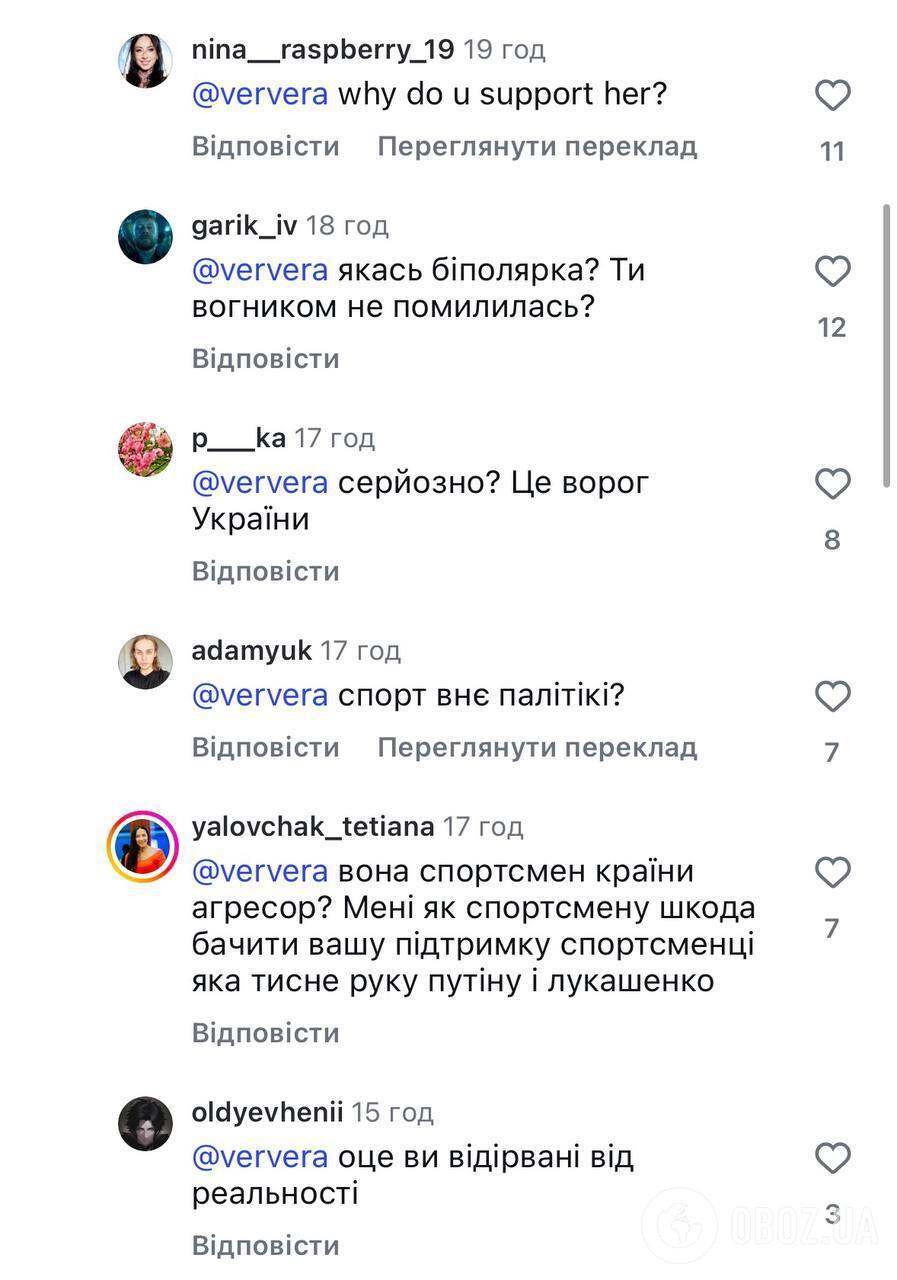Viewport: 897px width, 1280px height.
Task: Like yalovchak_tetiana's comment
Action: (833, 872)
